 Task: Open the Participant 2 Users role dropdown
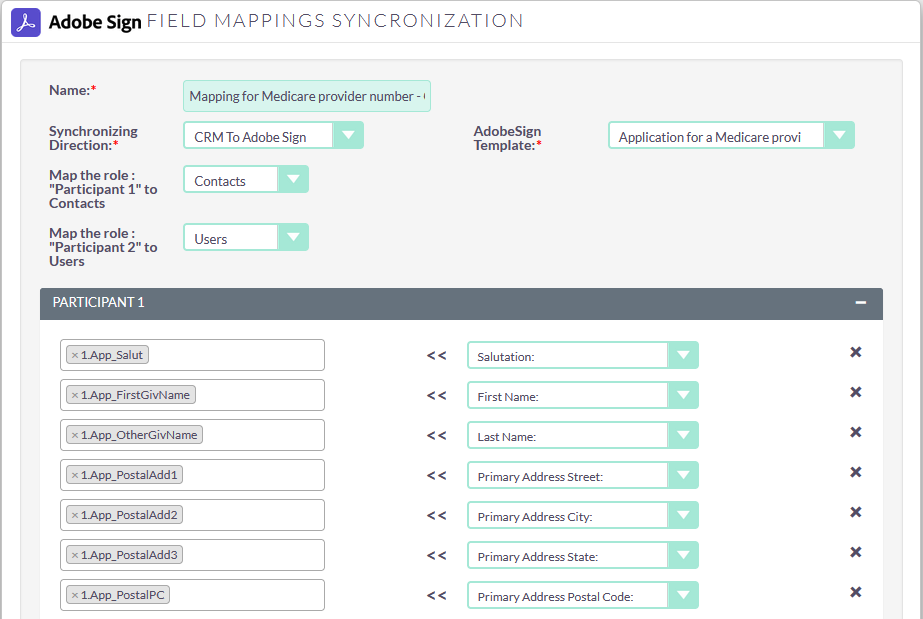click(x=246, y=237)
